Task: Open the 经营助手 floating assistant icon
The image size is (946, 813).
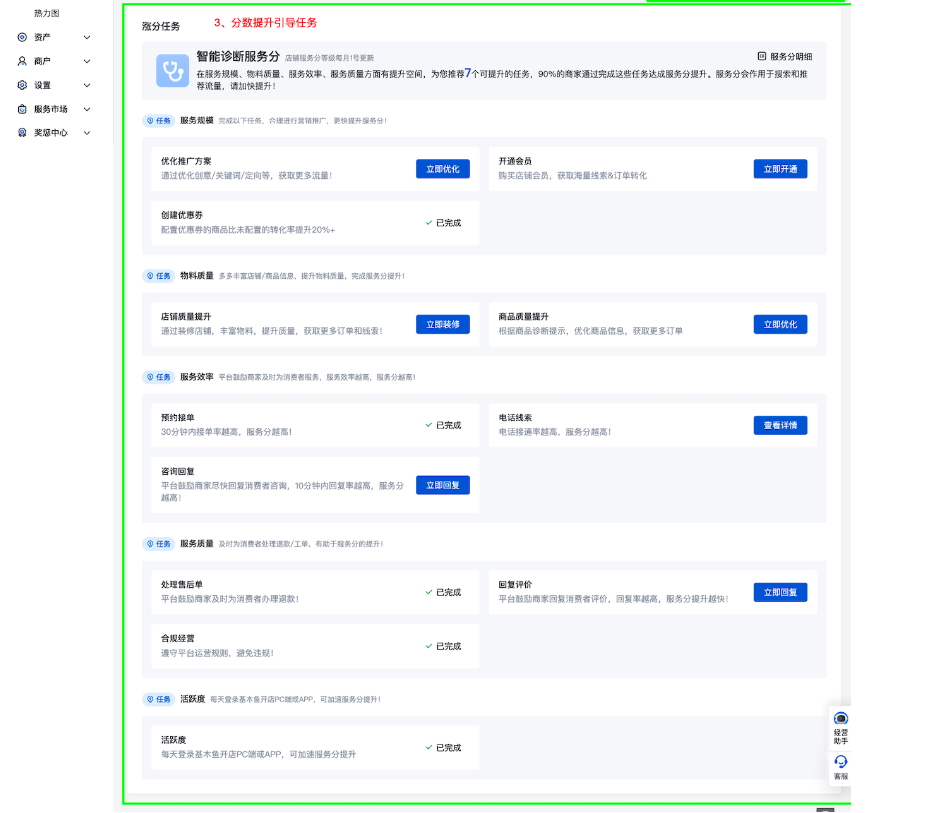Action: (840, 719)
